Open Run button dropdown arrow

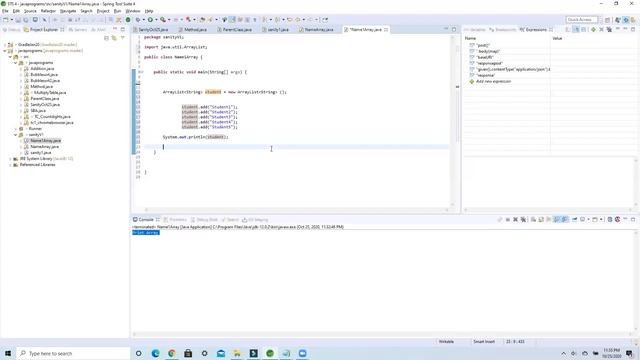point(156,20)
